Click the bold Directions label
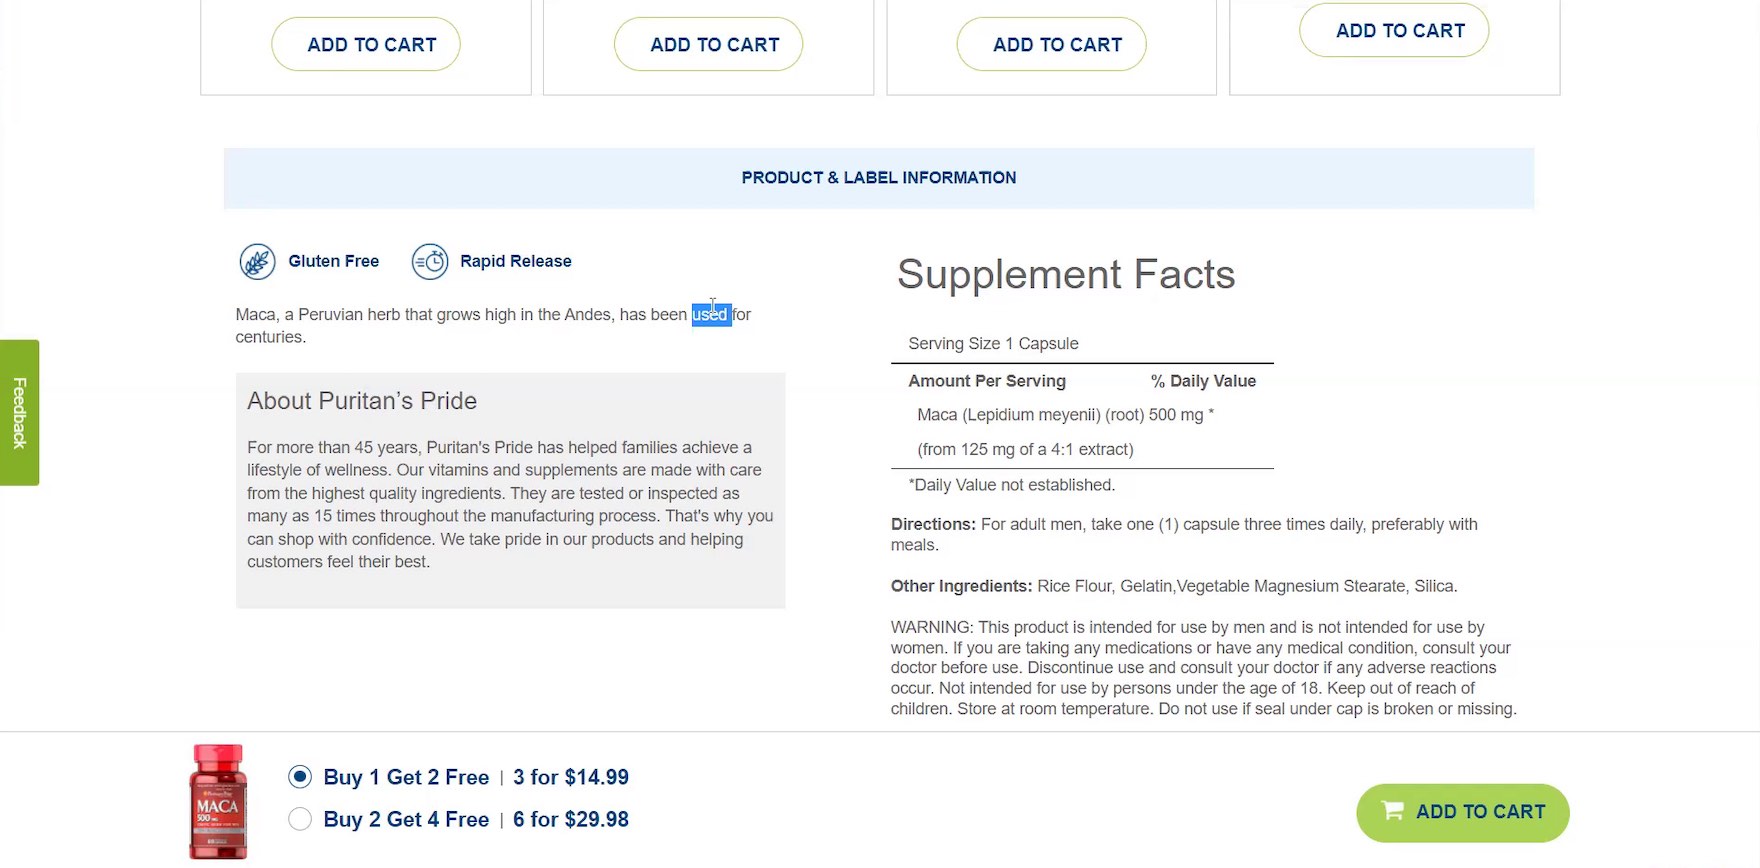Screen dimensions: 1760x868 tap(932, 524)
